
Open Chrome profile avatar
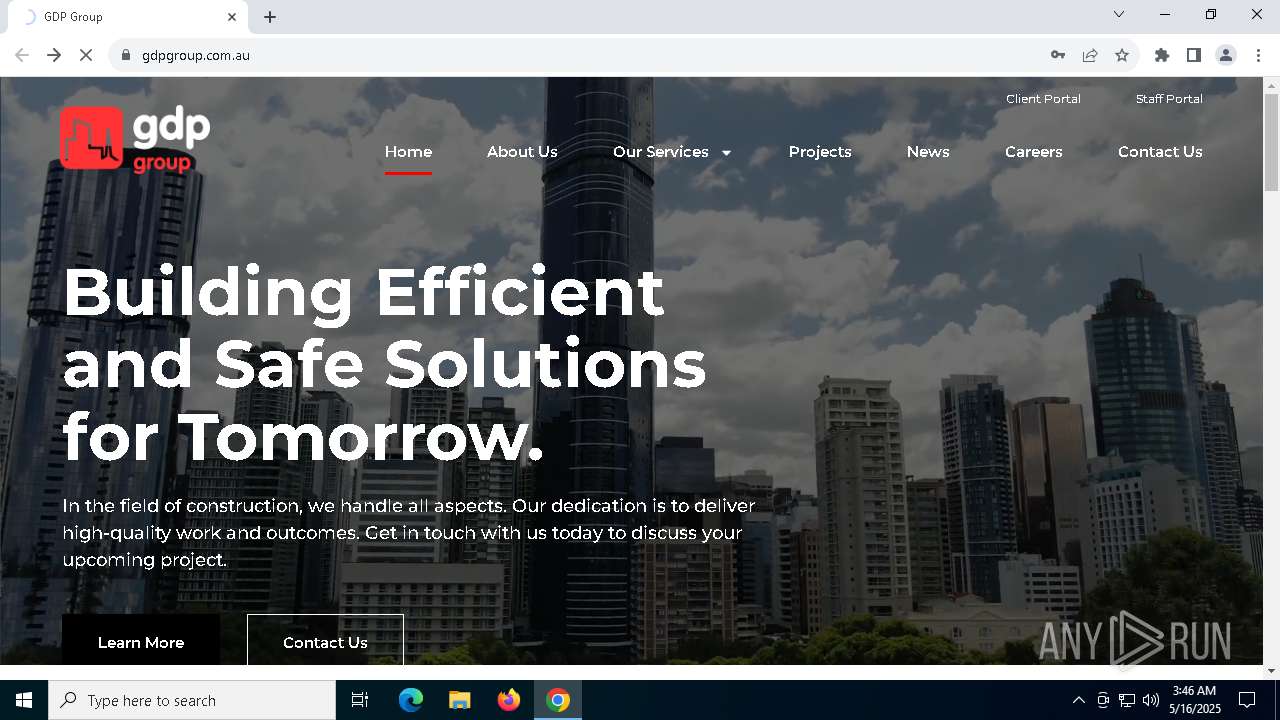click(1226, 55)
